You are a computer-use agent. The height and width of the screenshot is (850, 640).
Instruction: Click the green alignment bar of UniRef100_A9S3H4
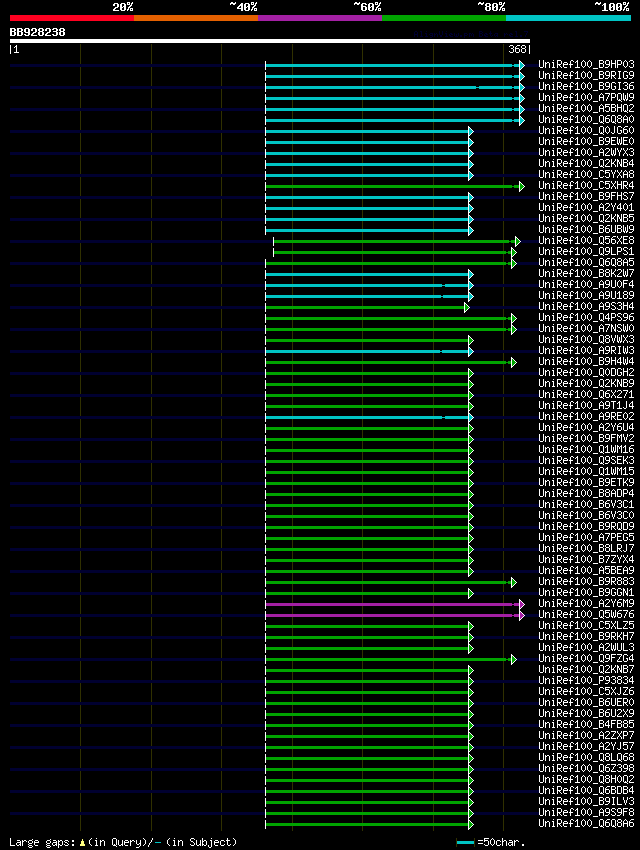[365, 307]
